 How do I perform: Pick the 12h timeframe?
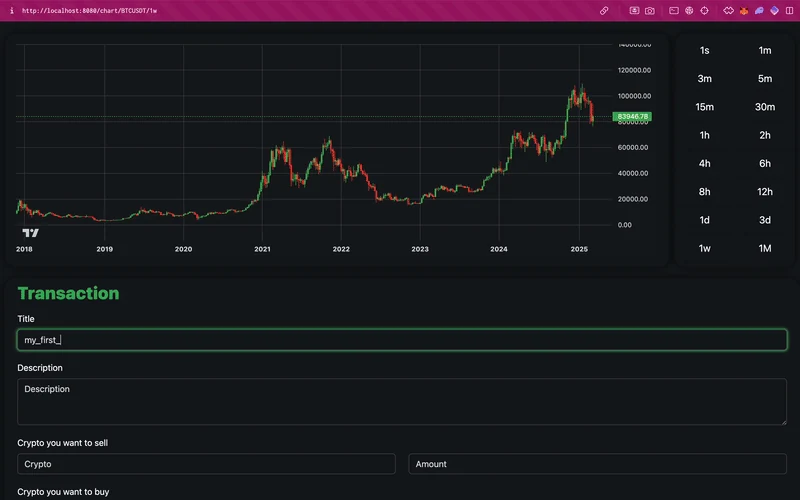click(x=765, y=192)
